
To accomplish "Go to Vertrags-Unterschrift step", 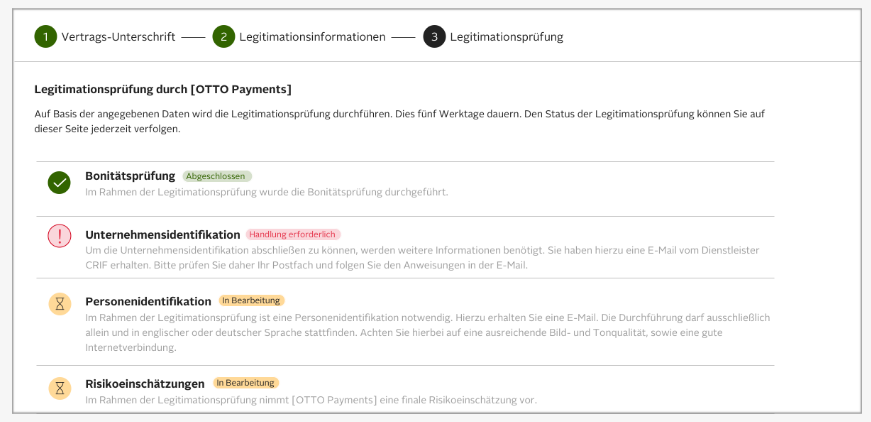I will tap(118, 37).
